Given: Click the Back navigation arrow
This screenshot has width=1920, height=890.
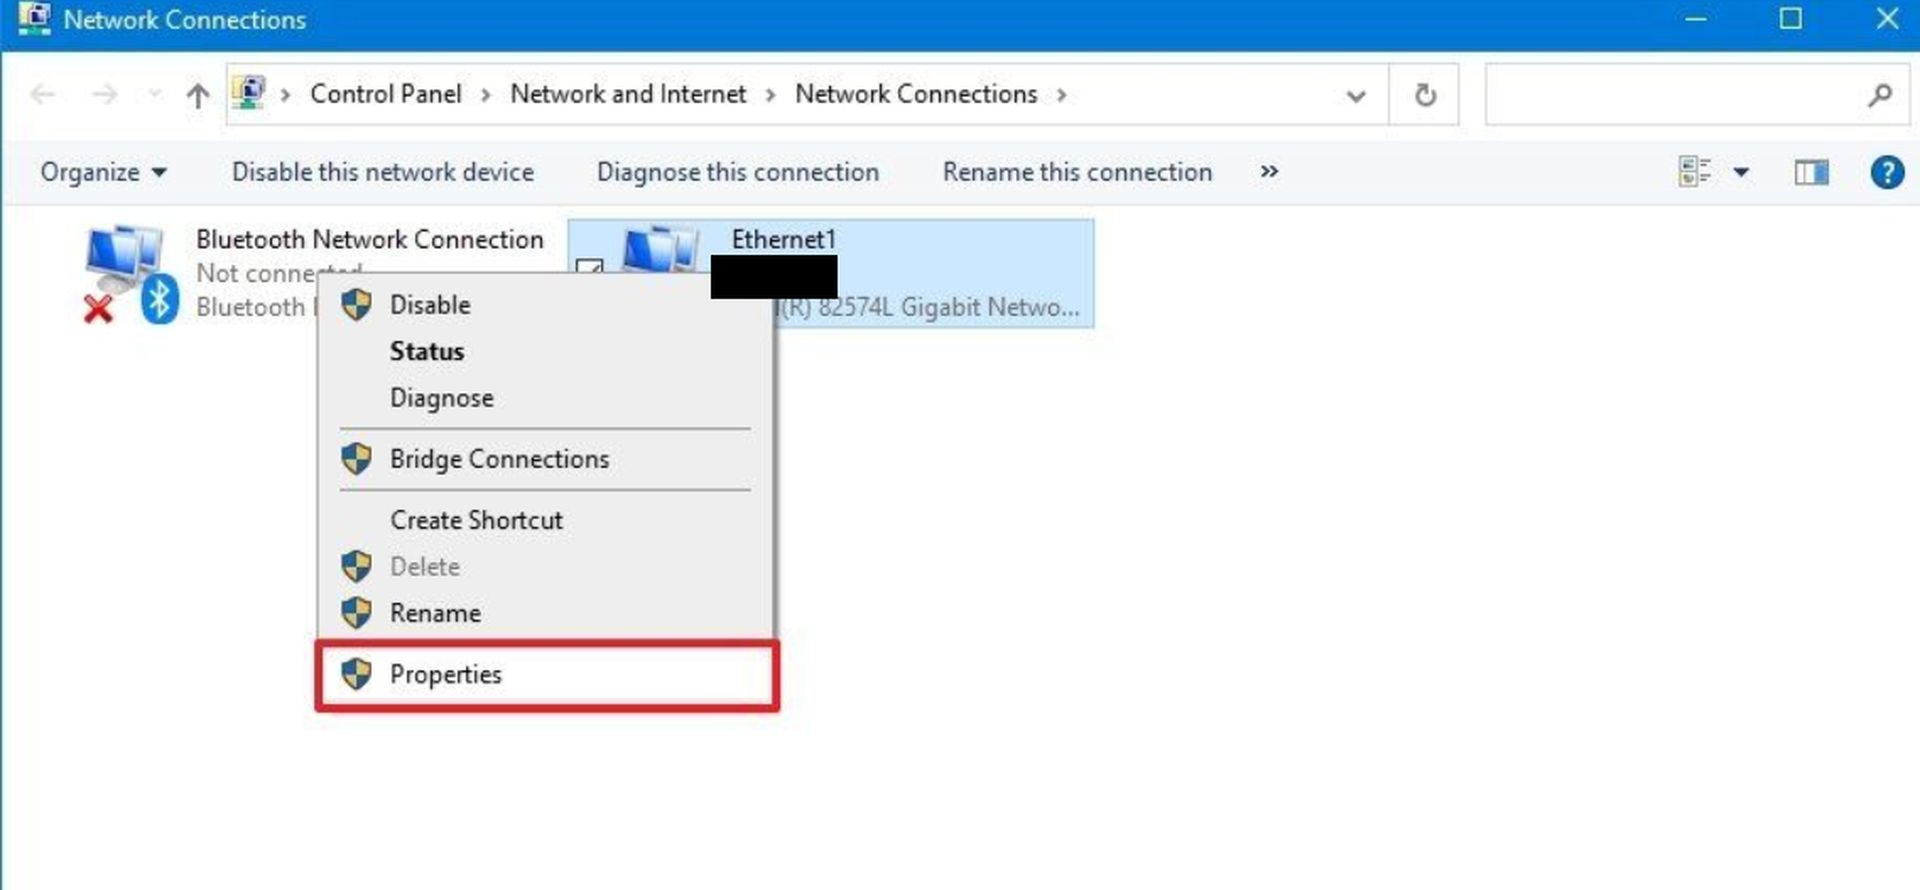Looking at the screenshot, I should pyautogui.click(x=42, y=95).
